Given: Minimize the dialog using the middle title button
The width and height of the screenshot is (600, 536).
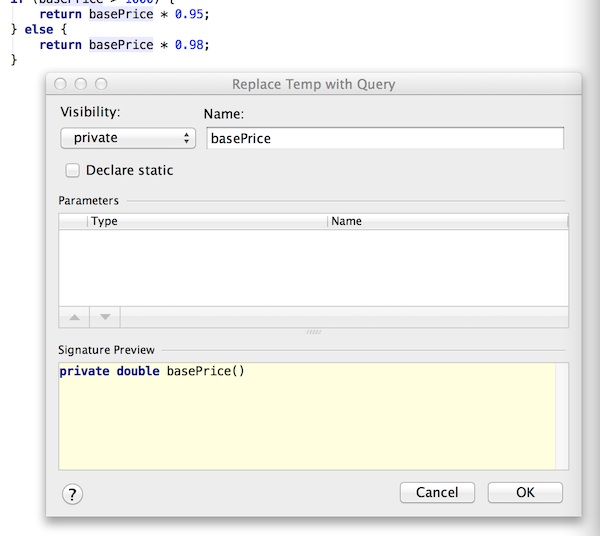Looking at the screenshot, I should (81, 85).
